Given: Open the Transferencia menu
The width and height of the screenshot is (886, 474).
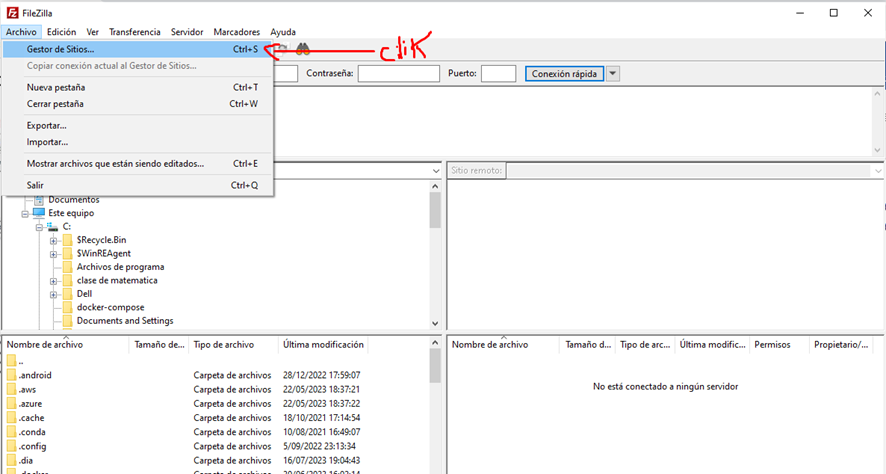Looking at the screenshot, I should pyautogui.click(x=134, y=32).
